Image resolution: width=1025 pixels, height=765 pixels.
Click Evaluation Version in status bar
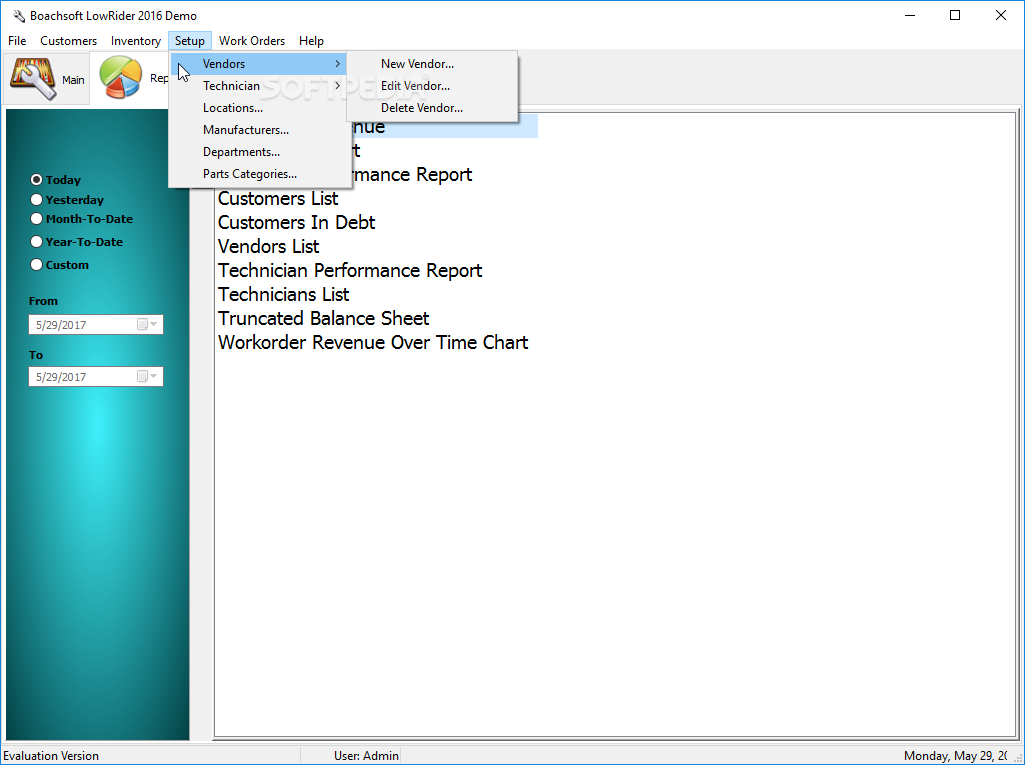click(x=51, y=755)
